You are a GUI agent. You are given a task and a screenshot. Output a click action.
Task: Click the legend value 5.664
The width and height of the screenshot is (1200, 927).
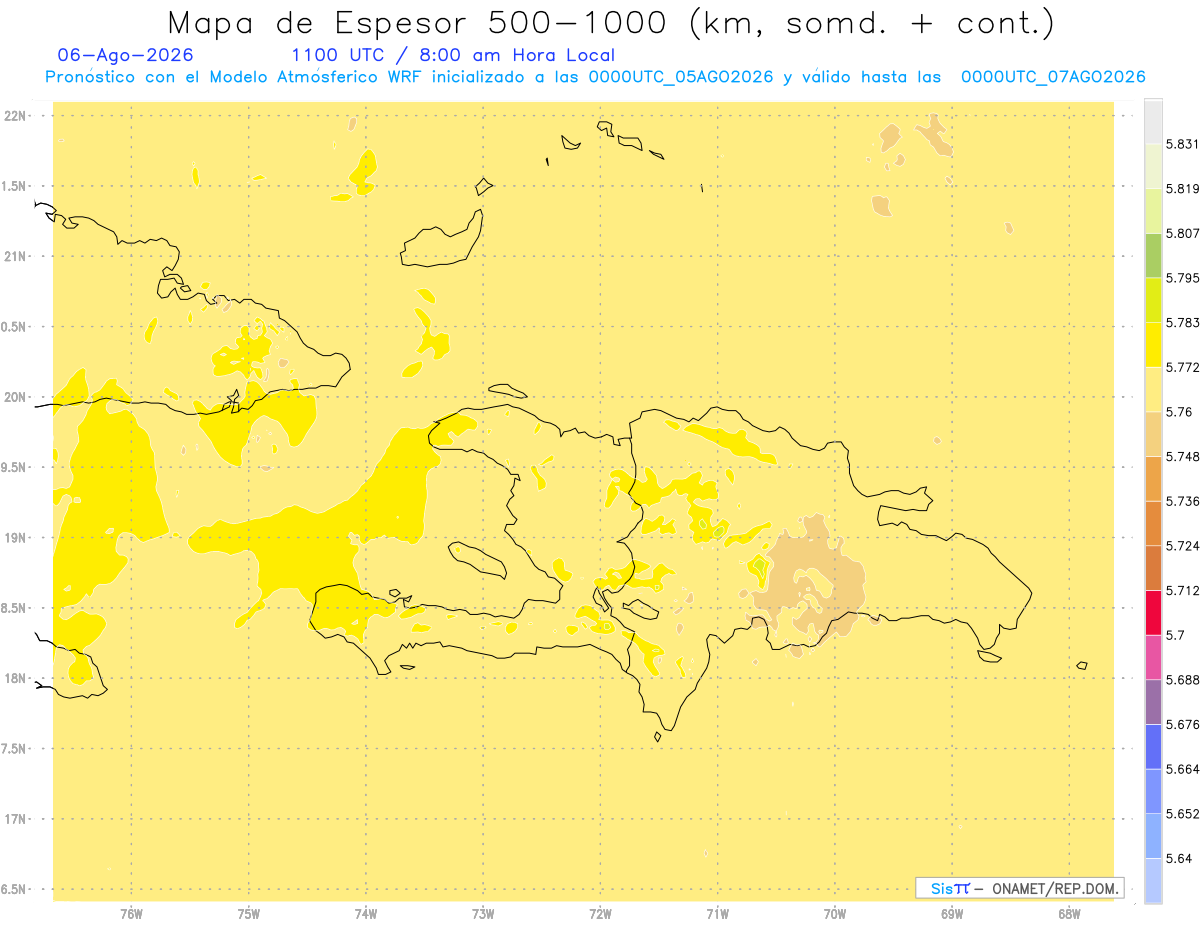1183,769
